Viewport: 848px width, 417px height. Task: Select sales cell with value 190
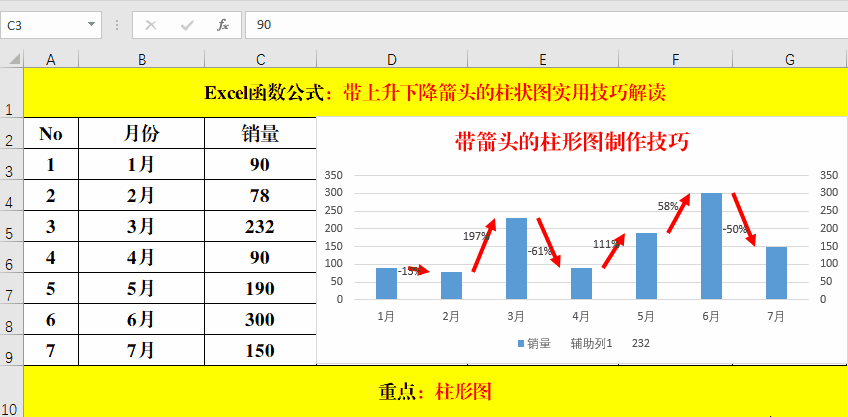click(261, 288)
